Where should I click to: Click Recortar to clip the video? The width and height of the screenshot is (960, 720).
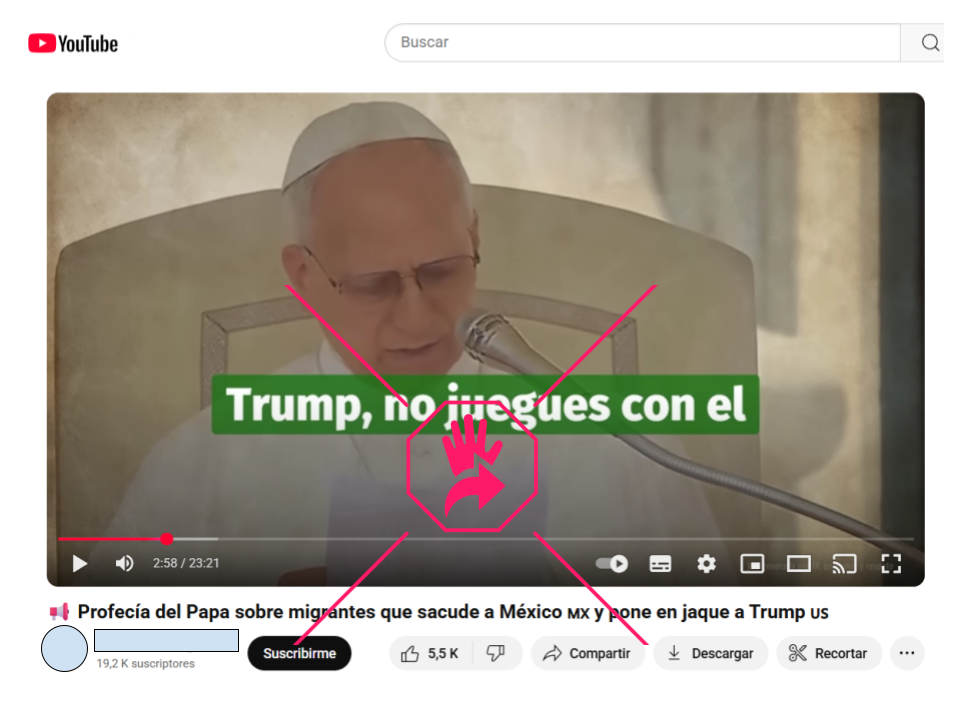click(x=828, y=653)
